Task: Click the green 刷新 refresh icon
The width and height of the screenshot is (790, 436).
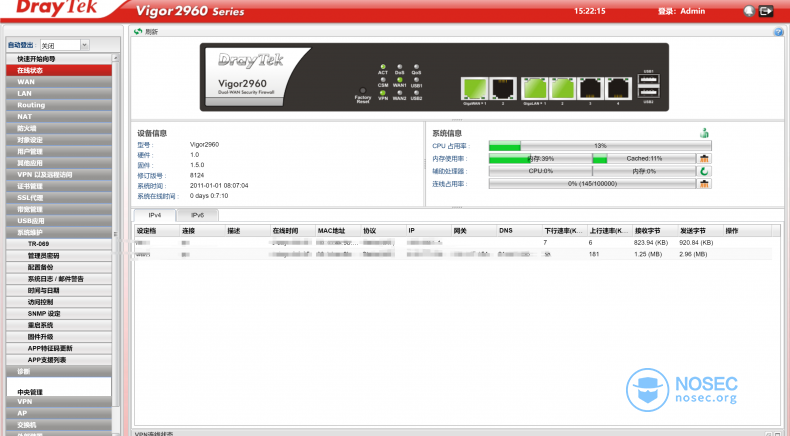Action: 138,31
